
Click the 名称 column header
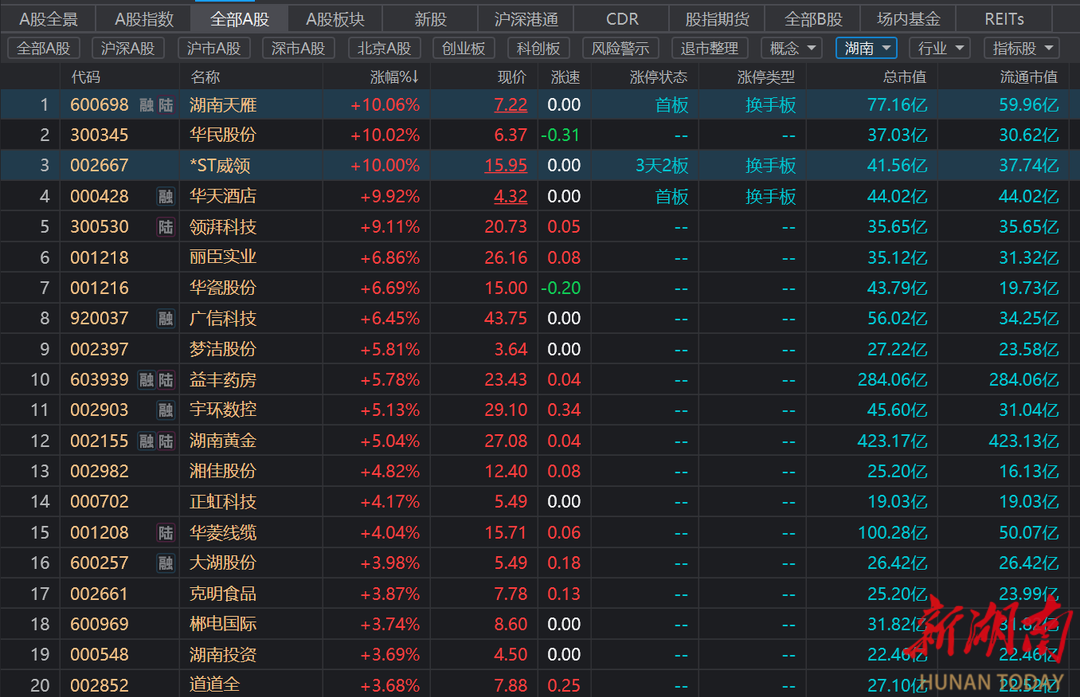pos(205,77)
